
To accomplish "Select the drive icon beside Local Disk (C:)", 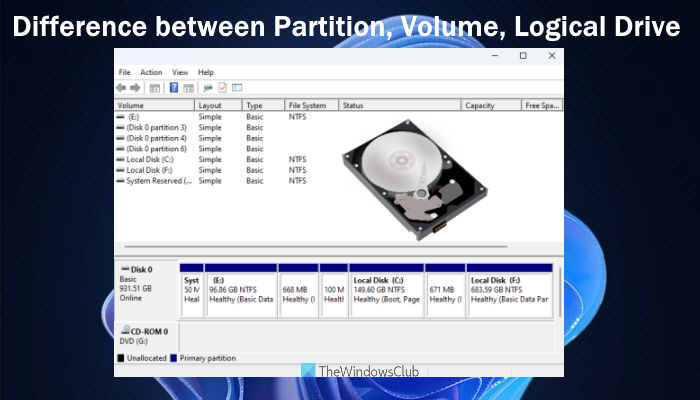I will point(120,159).
